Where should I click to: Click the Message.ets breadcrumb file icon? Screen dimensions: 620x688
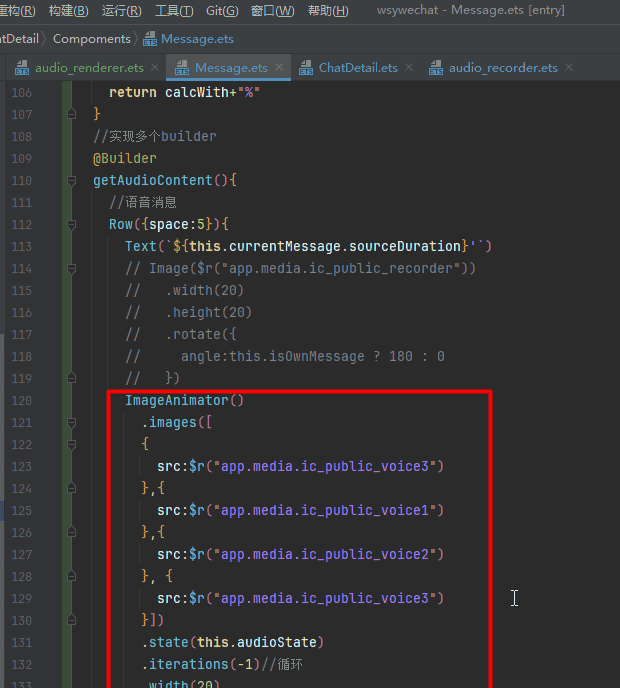[150, 39]
